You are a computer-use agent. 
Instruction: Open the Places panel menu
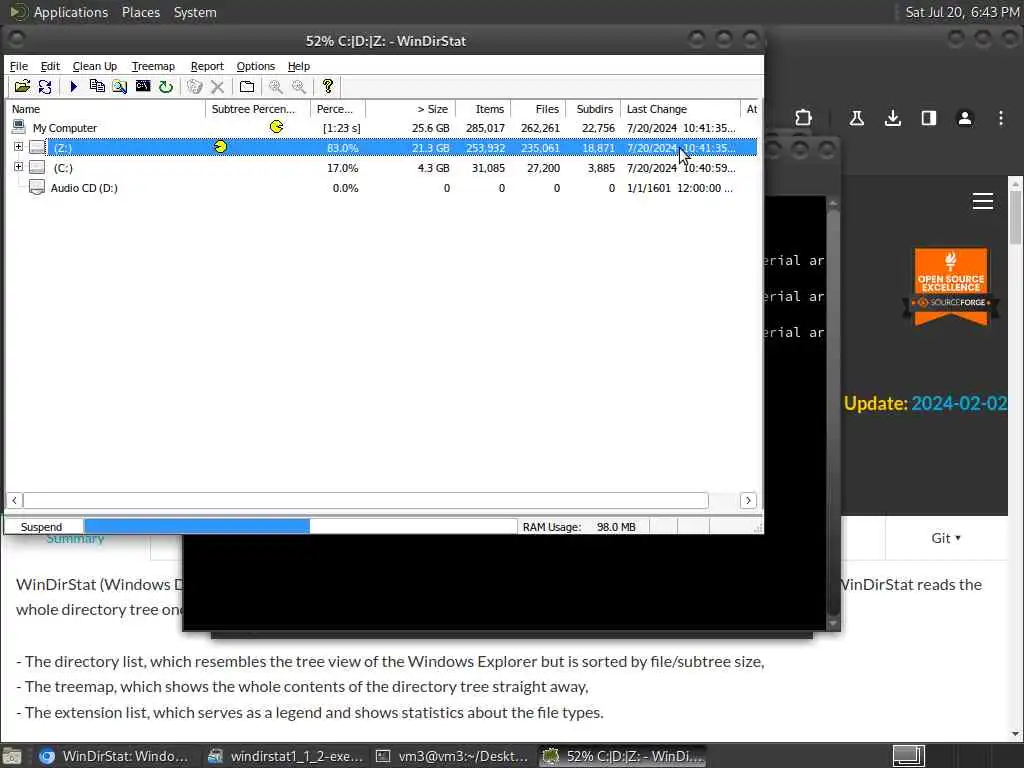140,12
